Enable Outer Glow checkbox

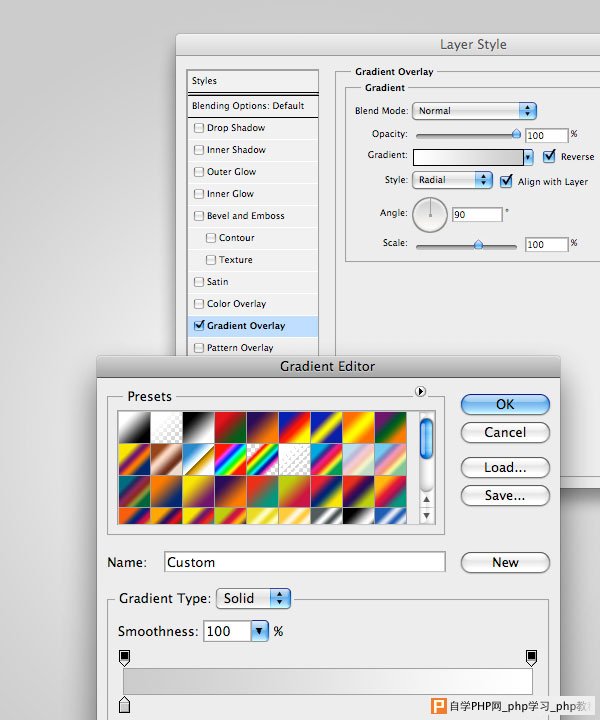[199, 172]
